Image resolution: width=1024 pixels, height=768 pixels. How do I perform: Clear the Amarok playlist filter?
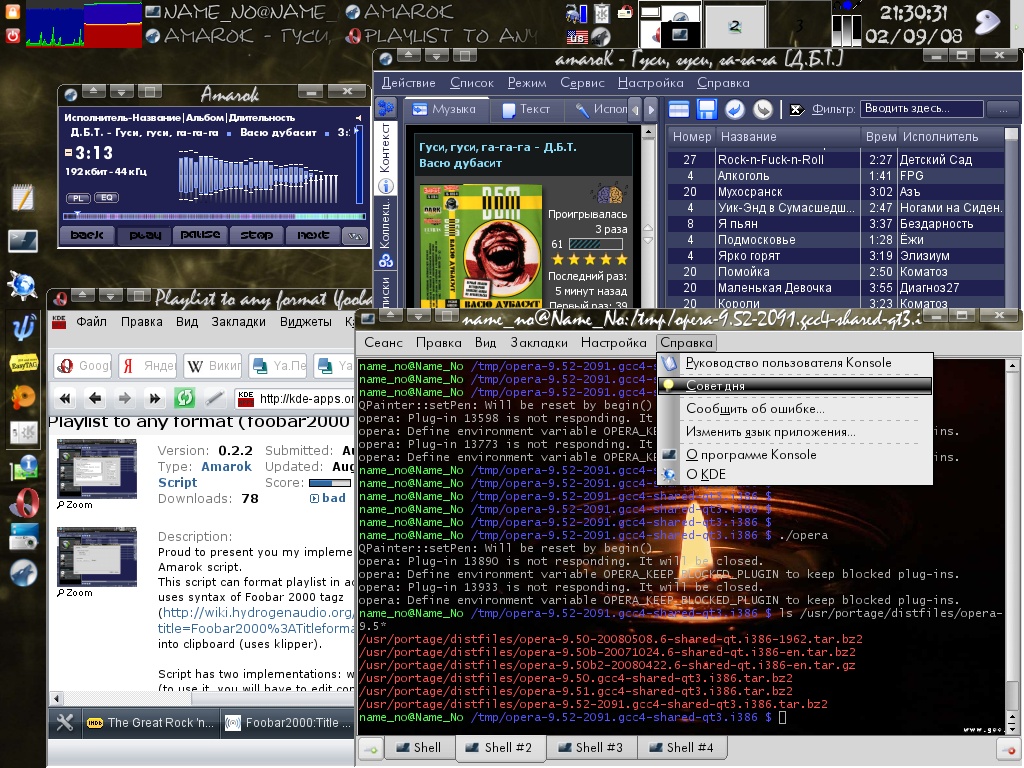click(x=797, y=109)
